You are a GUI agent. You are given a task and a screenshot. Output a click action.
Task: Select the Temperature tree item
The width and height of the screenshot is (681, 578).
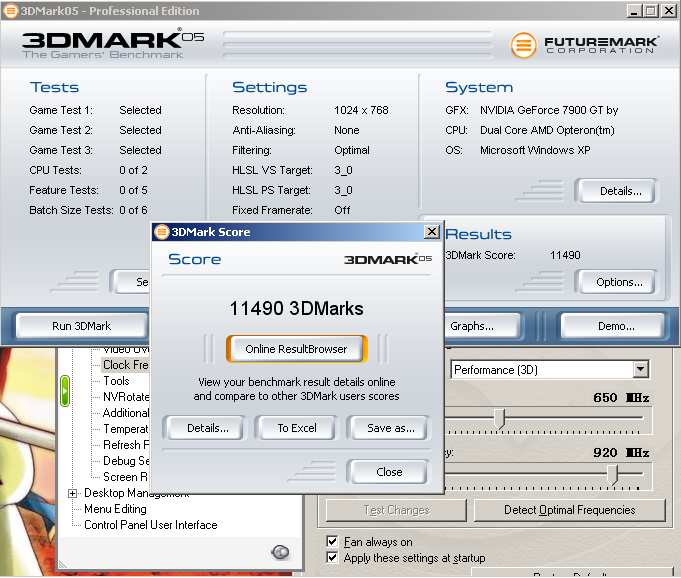click(x=126, y=429)
